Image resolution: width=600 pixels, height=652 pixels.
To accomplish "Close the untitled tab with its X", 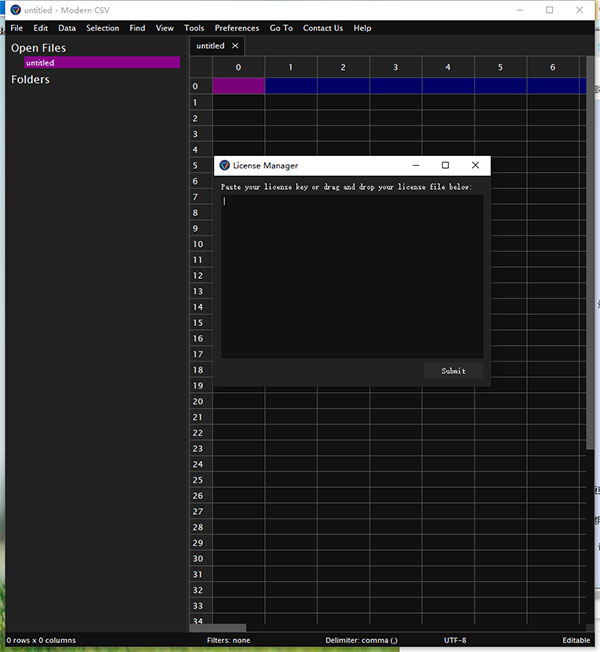I will click(x=235, y=46).
